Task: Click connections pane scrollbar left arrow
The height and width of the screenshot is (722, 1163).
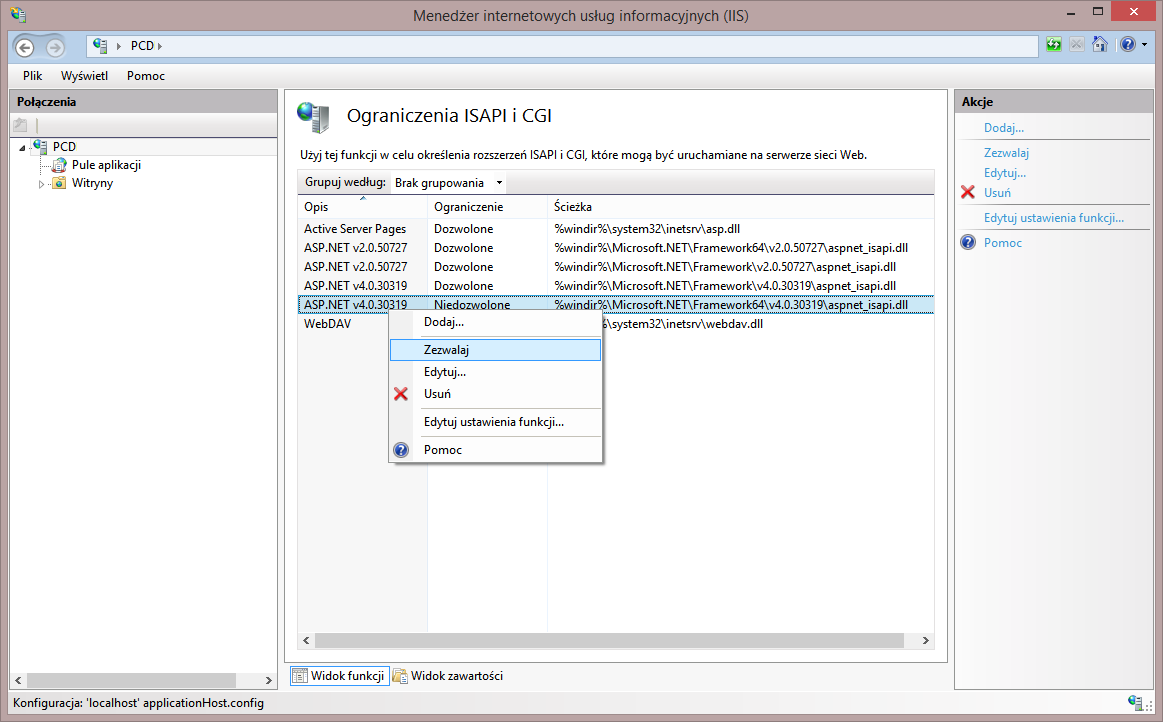Action: pyautogui.click(x=19, y=680)
